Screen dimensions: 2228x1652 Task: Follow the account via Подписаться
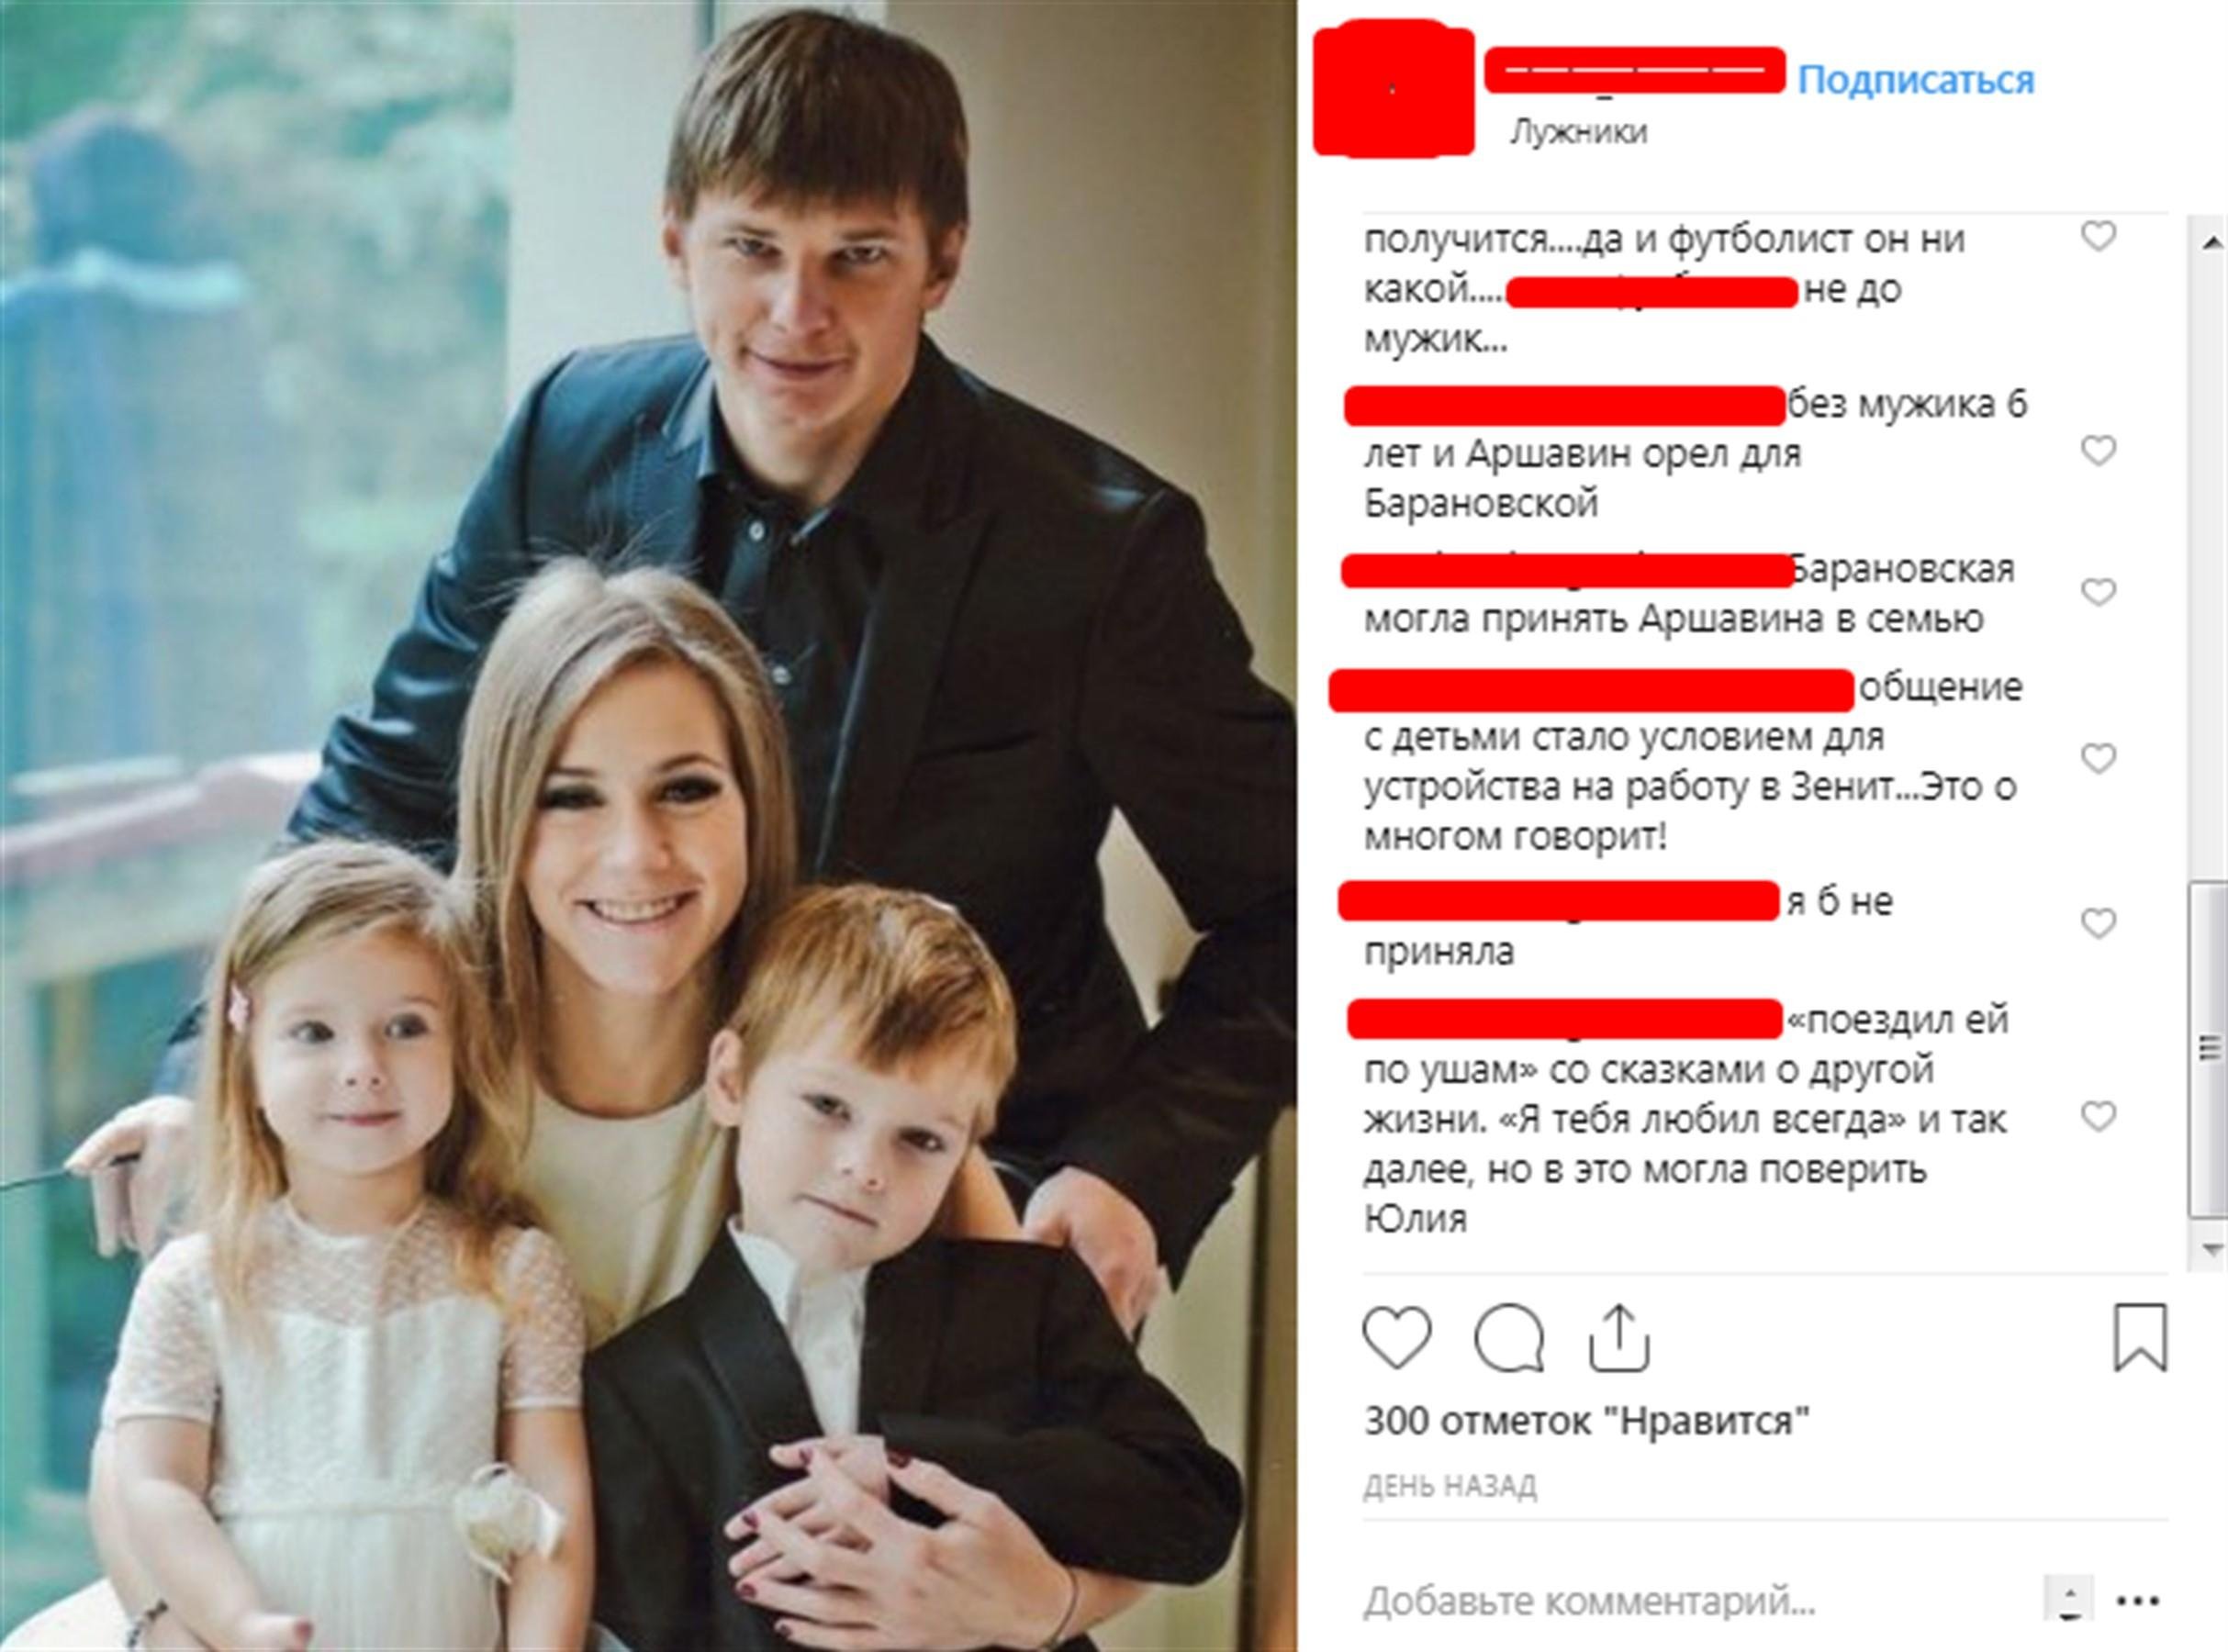pyautogui.click(x=1916, y=80)
